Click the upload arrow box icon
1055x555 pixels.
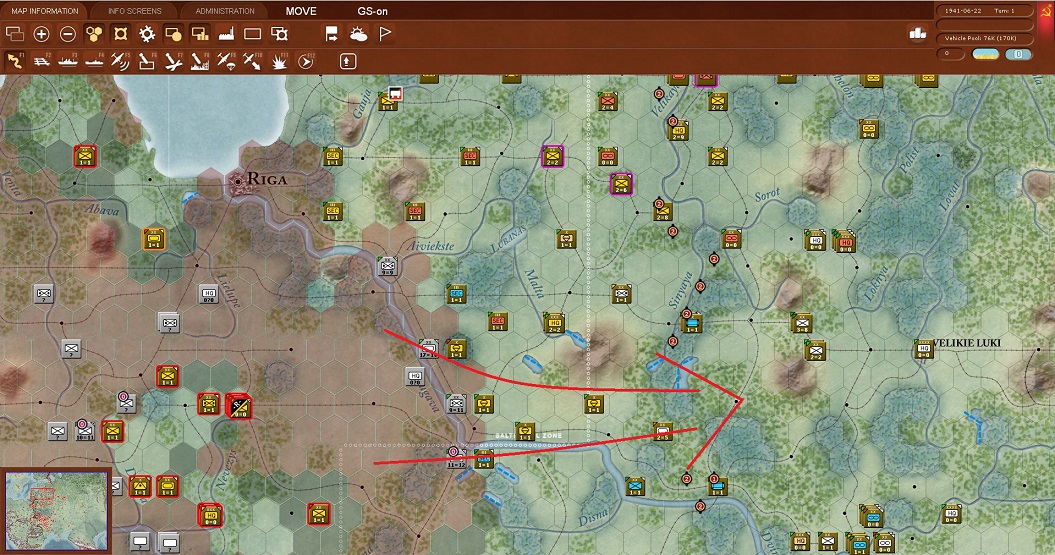347,61
